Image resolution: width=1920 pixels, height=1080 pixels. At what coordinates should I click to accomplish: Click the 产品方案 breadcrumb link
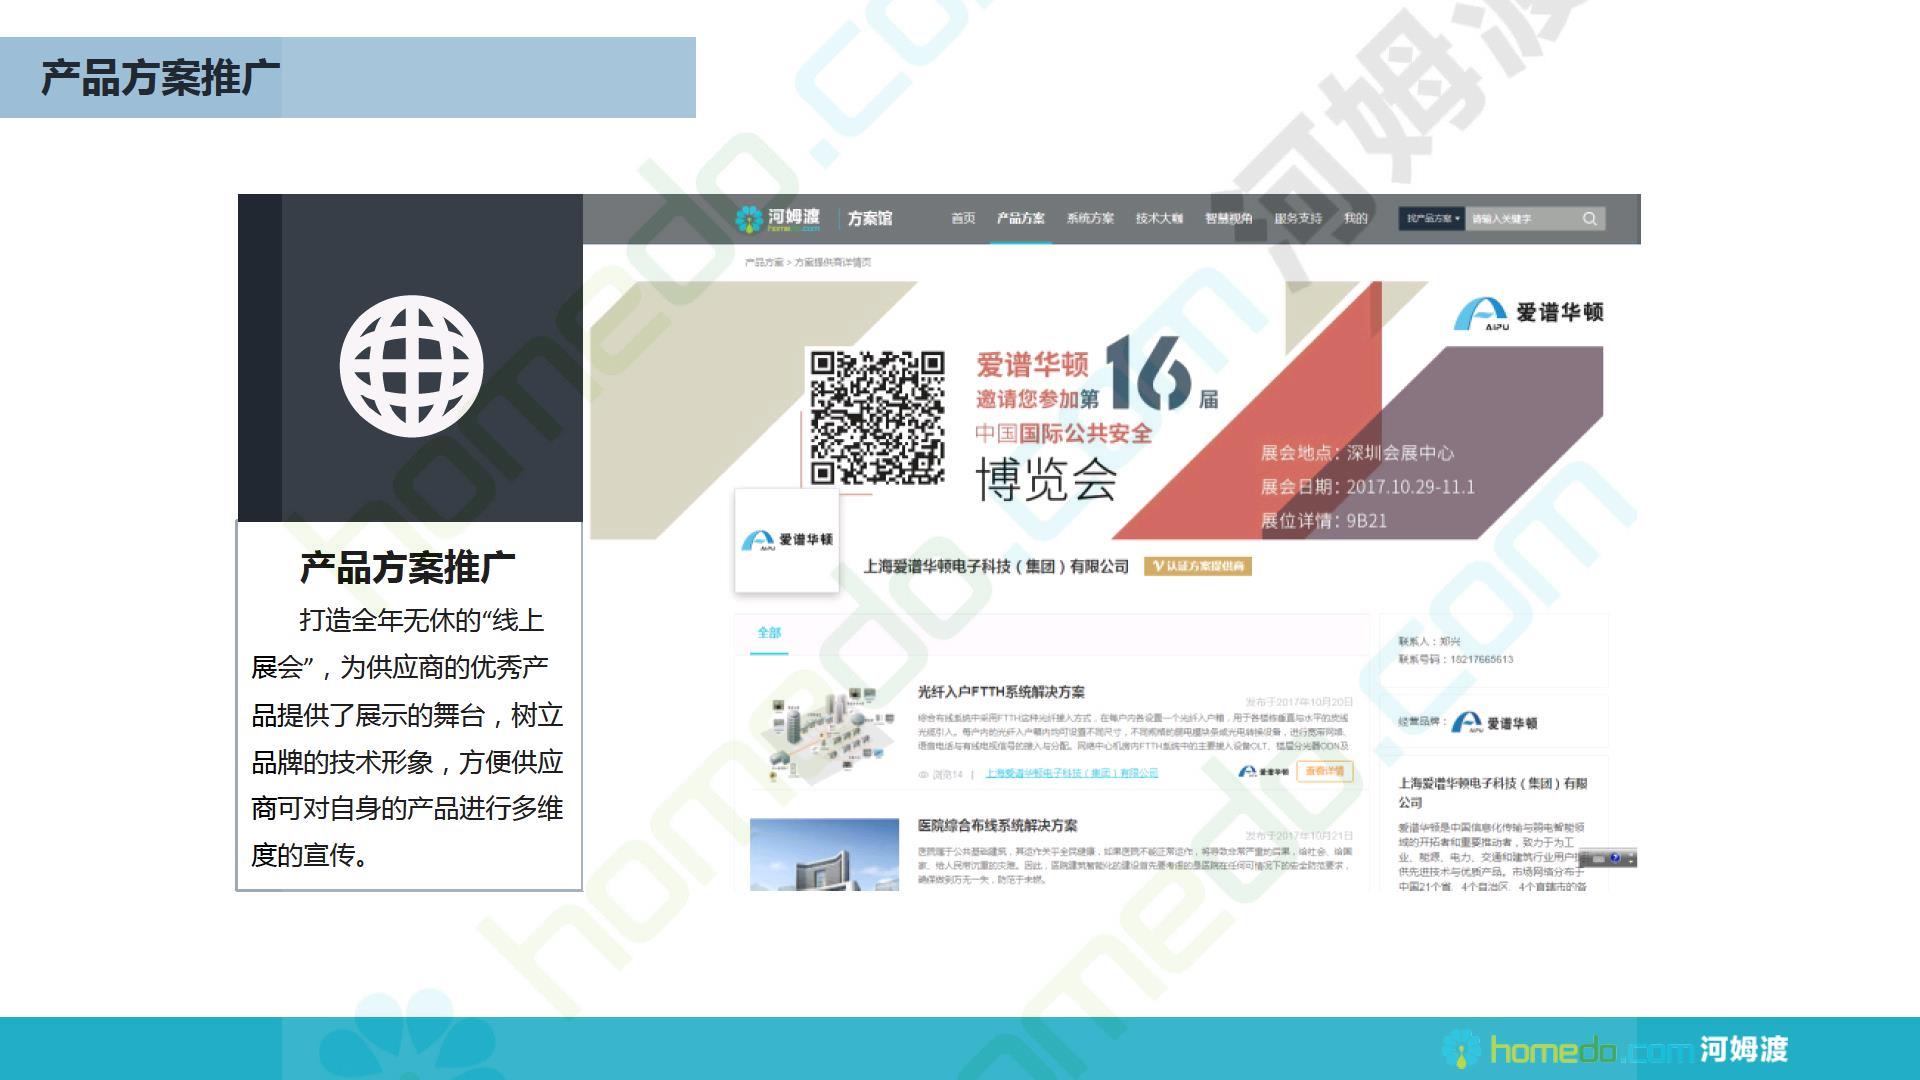(764, 262)
